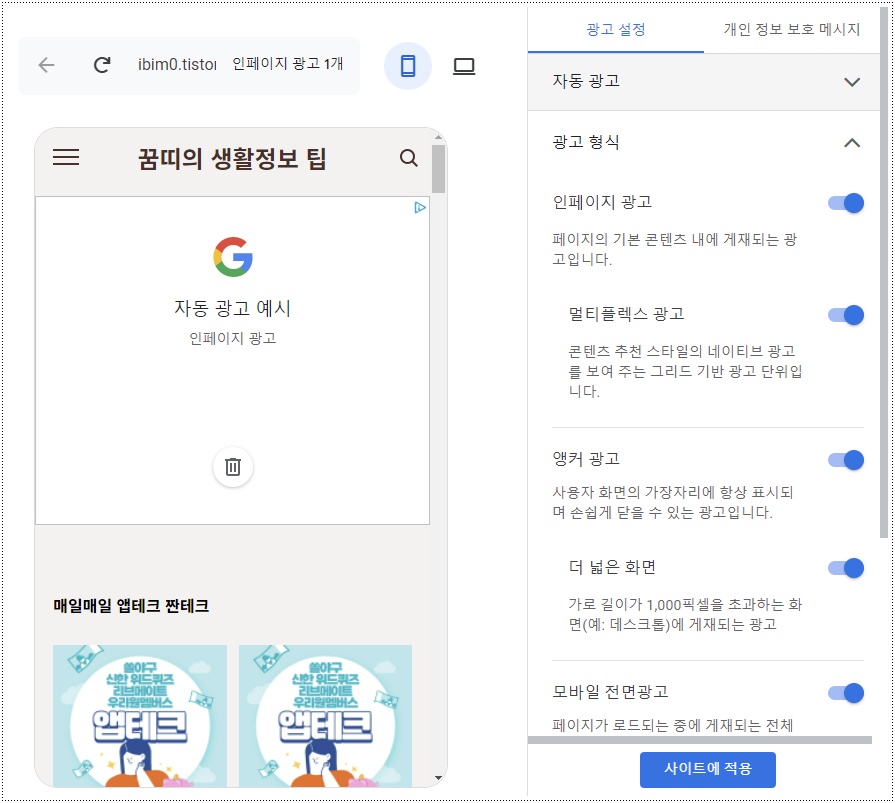Viewport: 895px width, 803px height.
Task: Reload the site preview
Action: coord(102,65)
